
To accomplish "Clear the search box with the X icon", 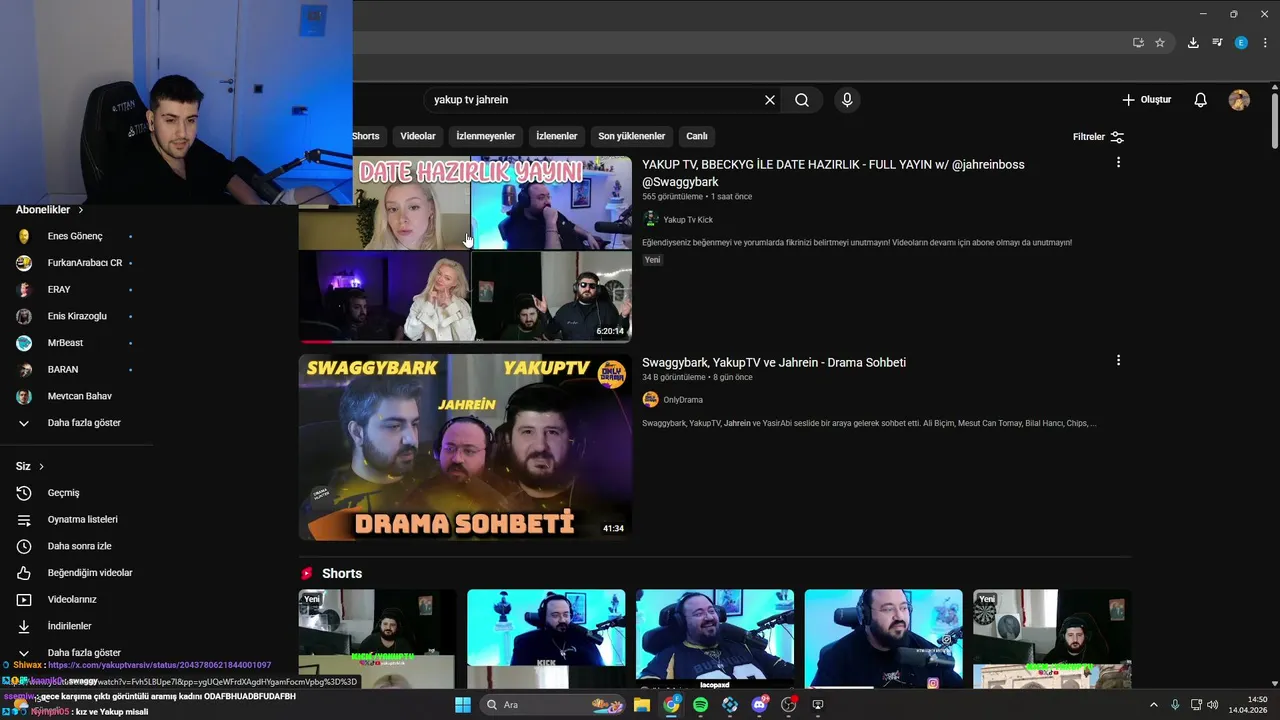I will [770, 100].
